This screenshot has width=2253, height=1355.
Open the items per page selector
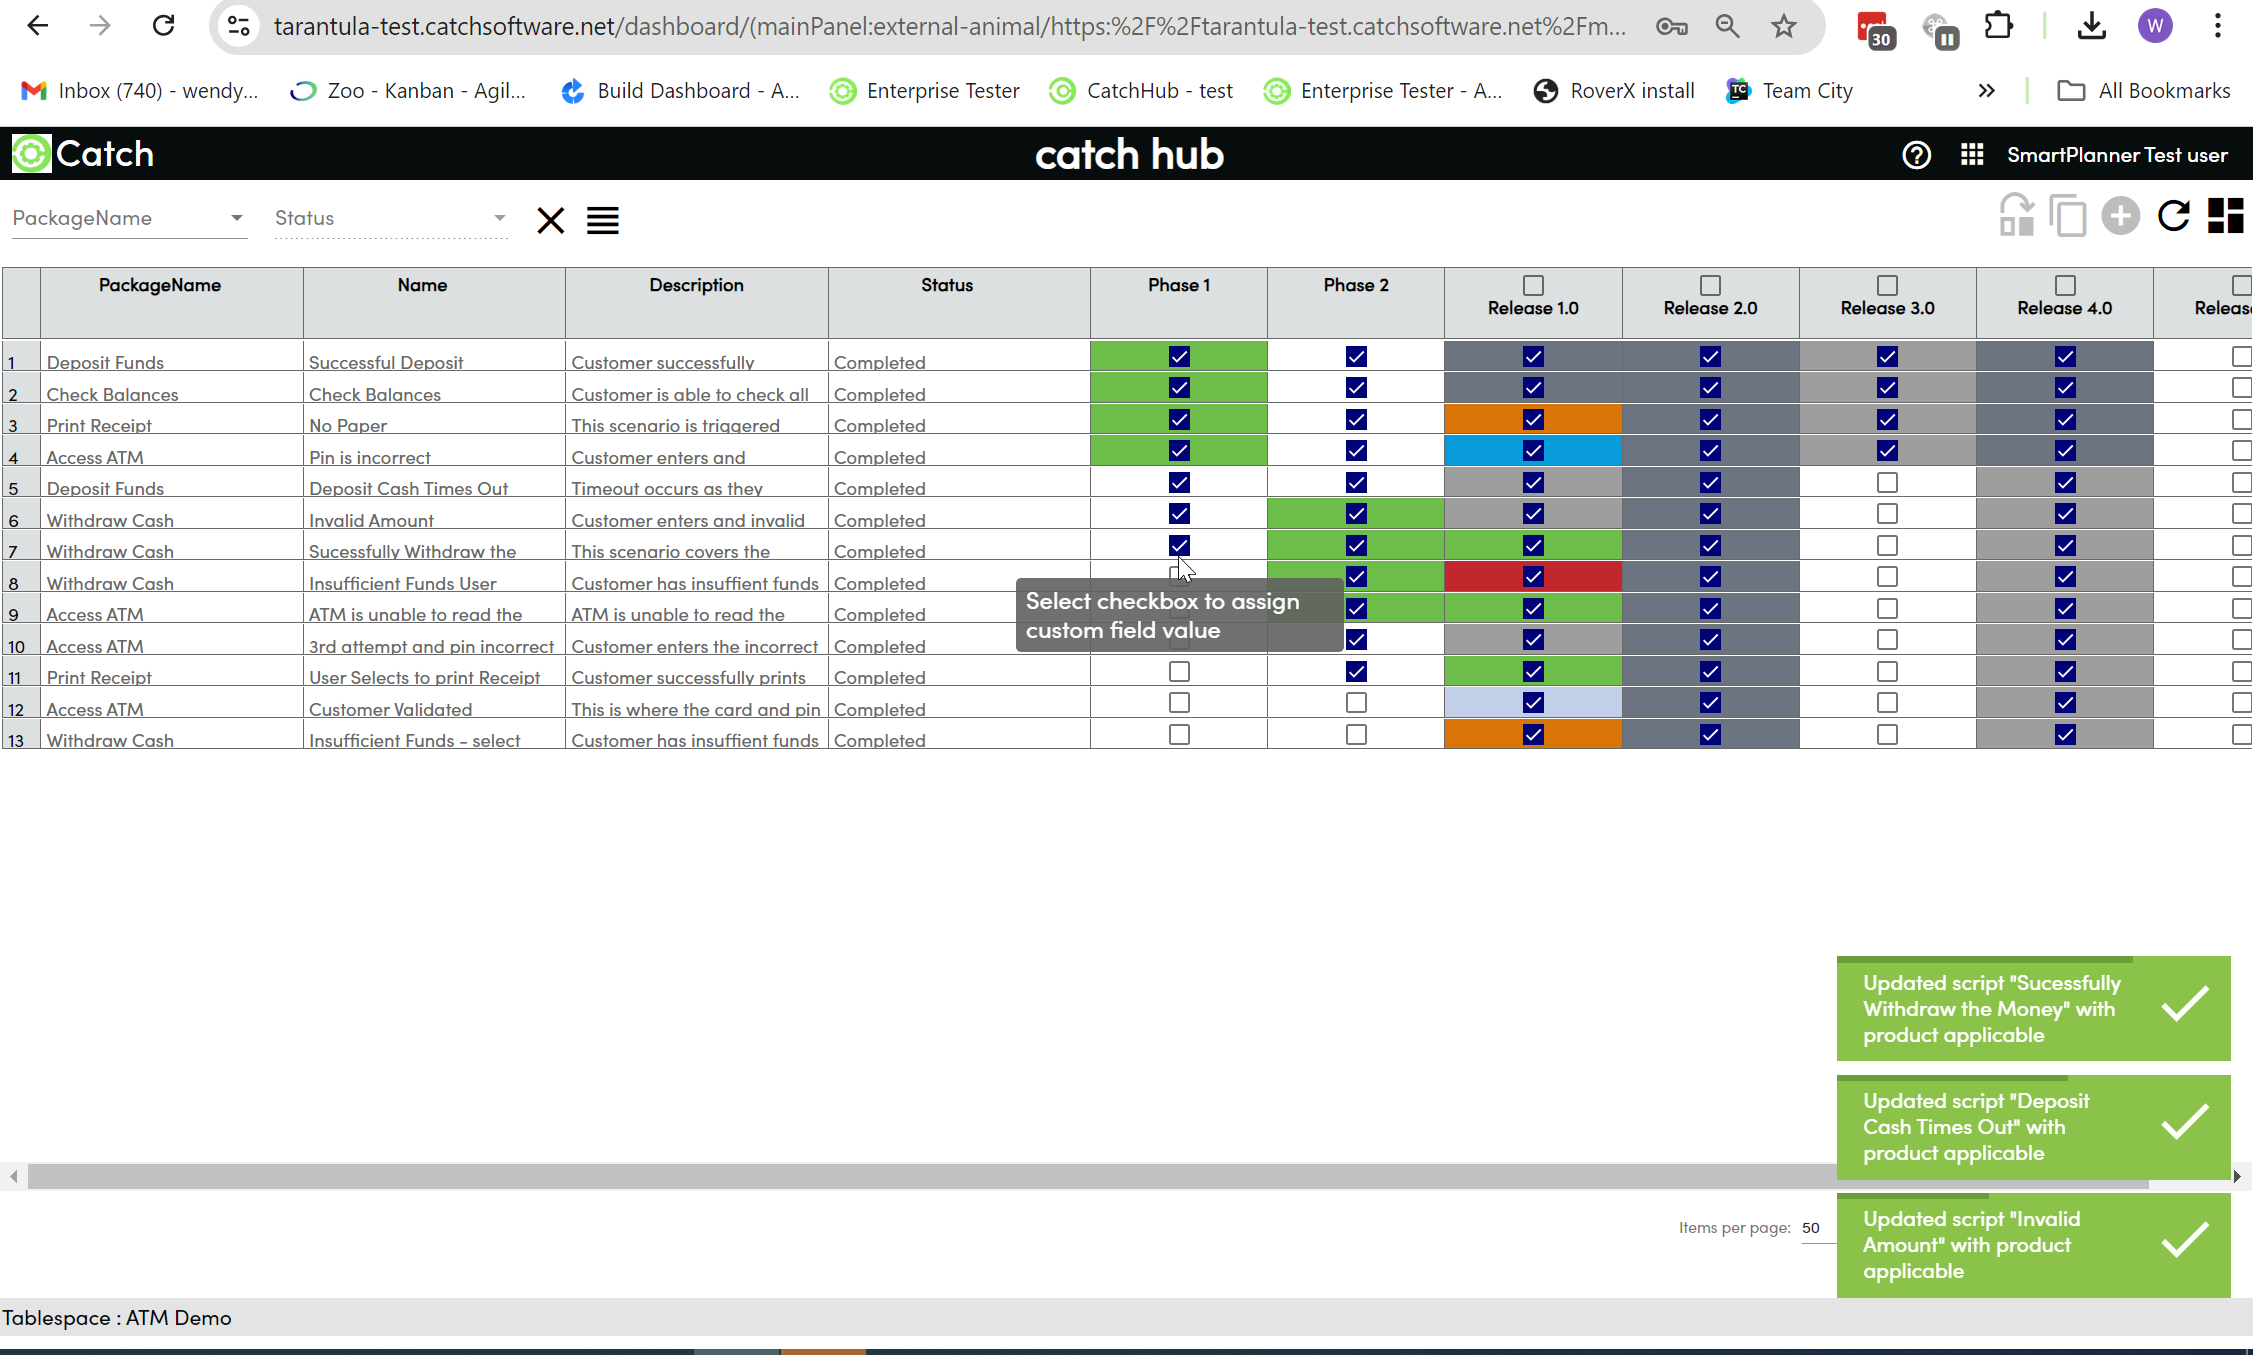click(x=1812, y=1228)
